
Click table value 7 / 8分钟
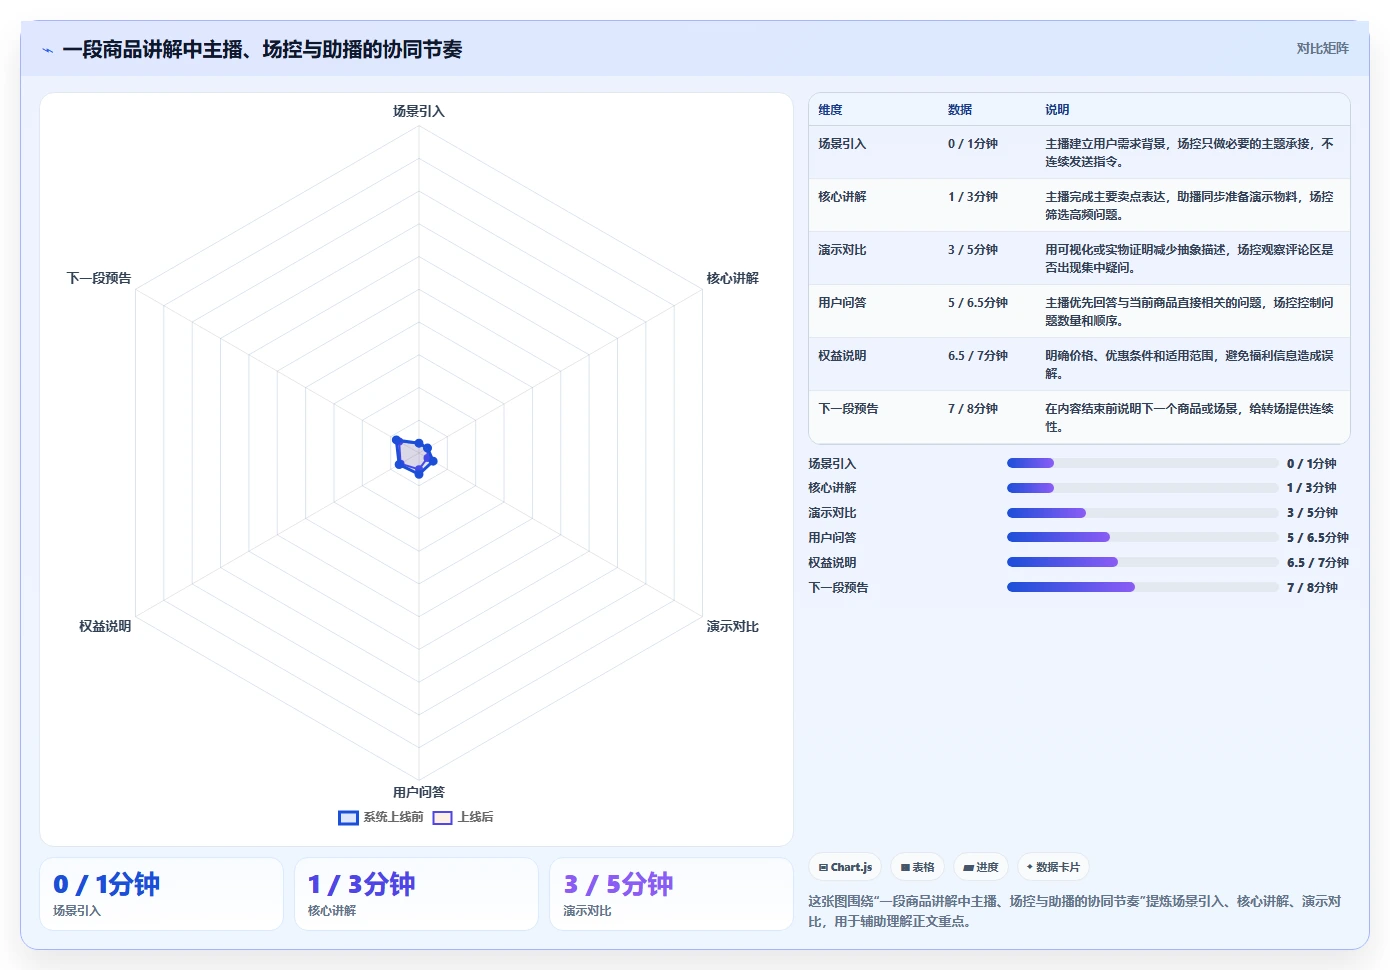(973, 409)
